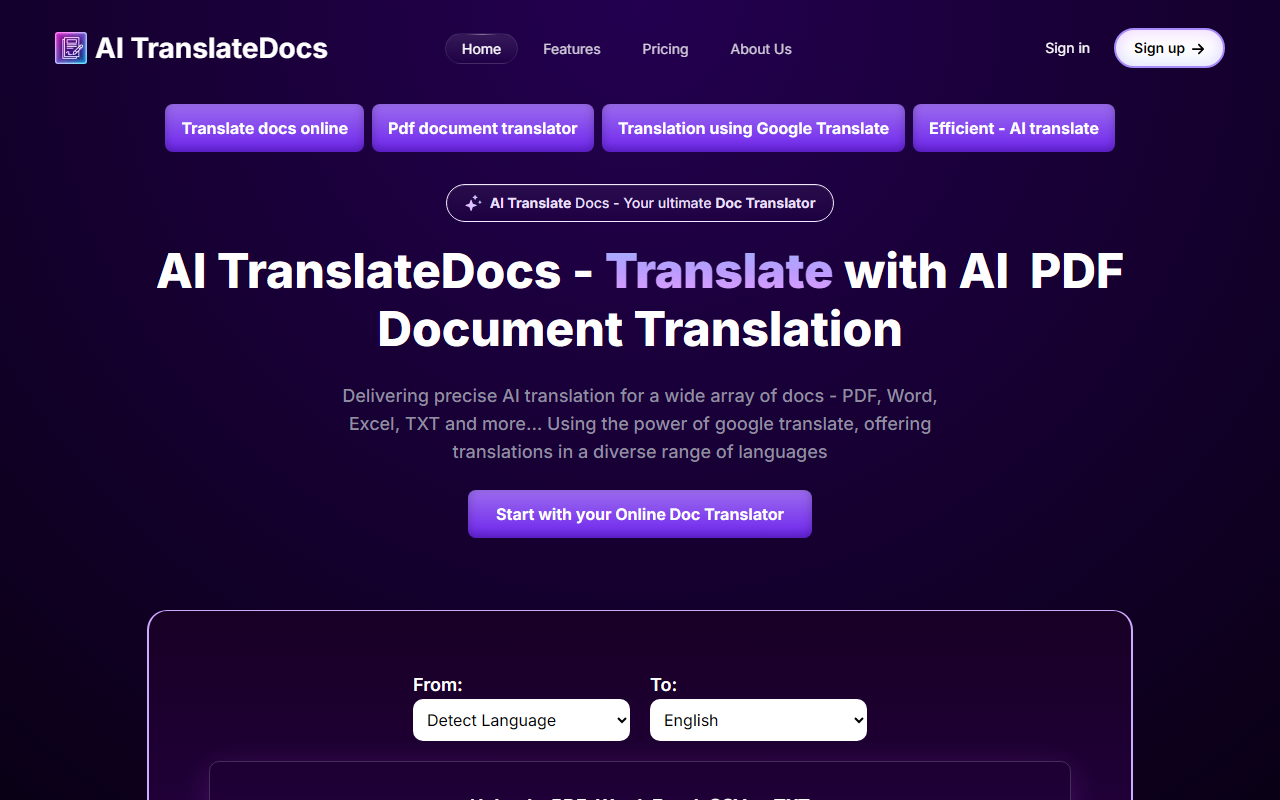Click the main heading 'AI TranslateDocs - Translate with AI'
The image size is (1280, 800).
(x=640, y=300)
